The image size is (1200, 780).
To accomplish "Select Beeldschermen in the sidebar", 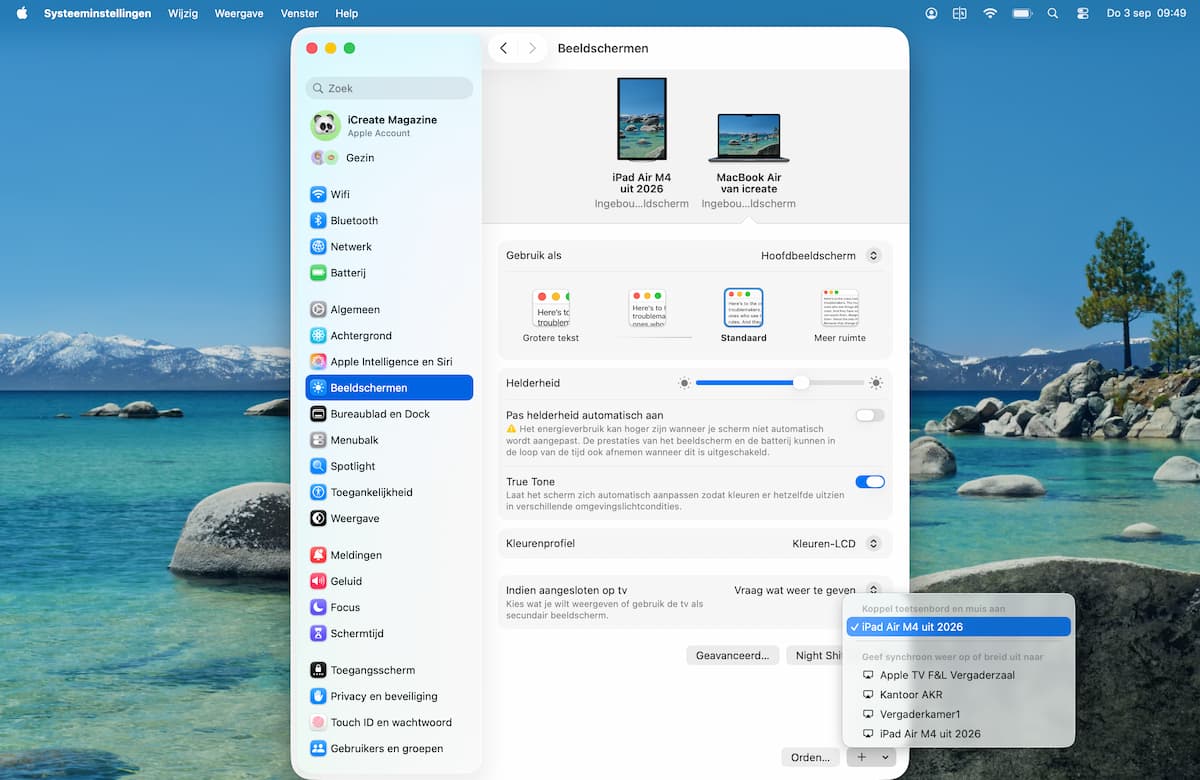I will tap(389, 387).
